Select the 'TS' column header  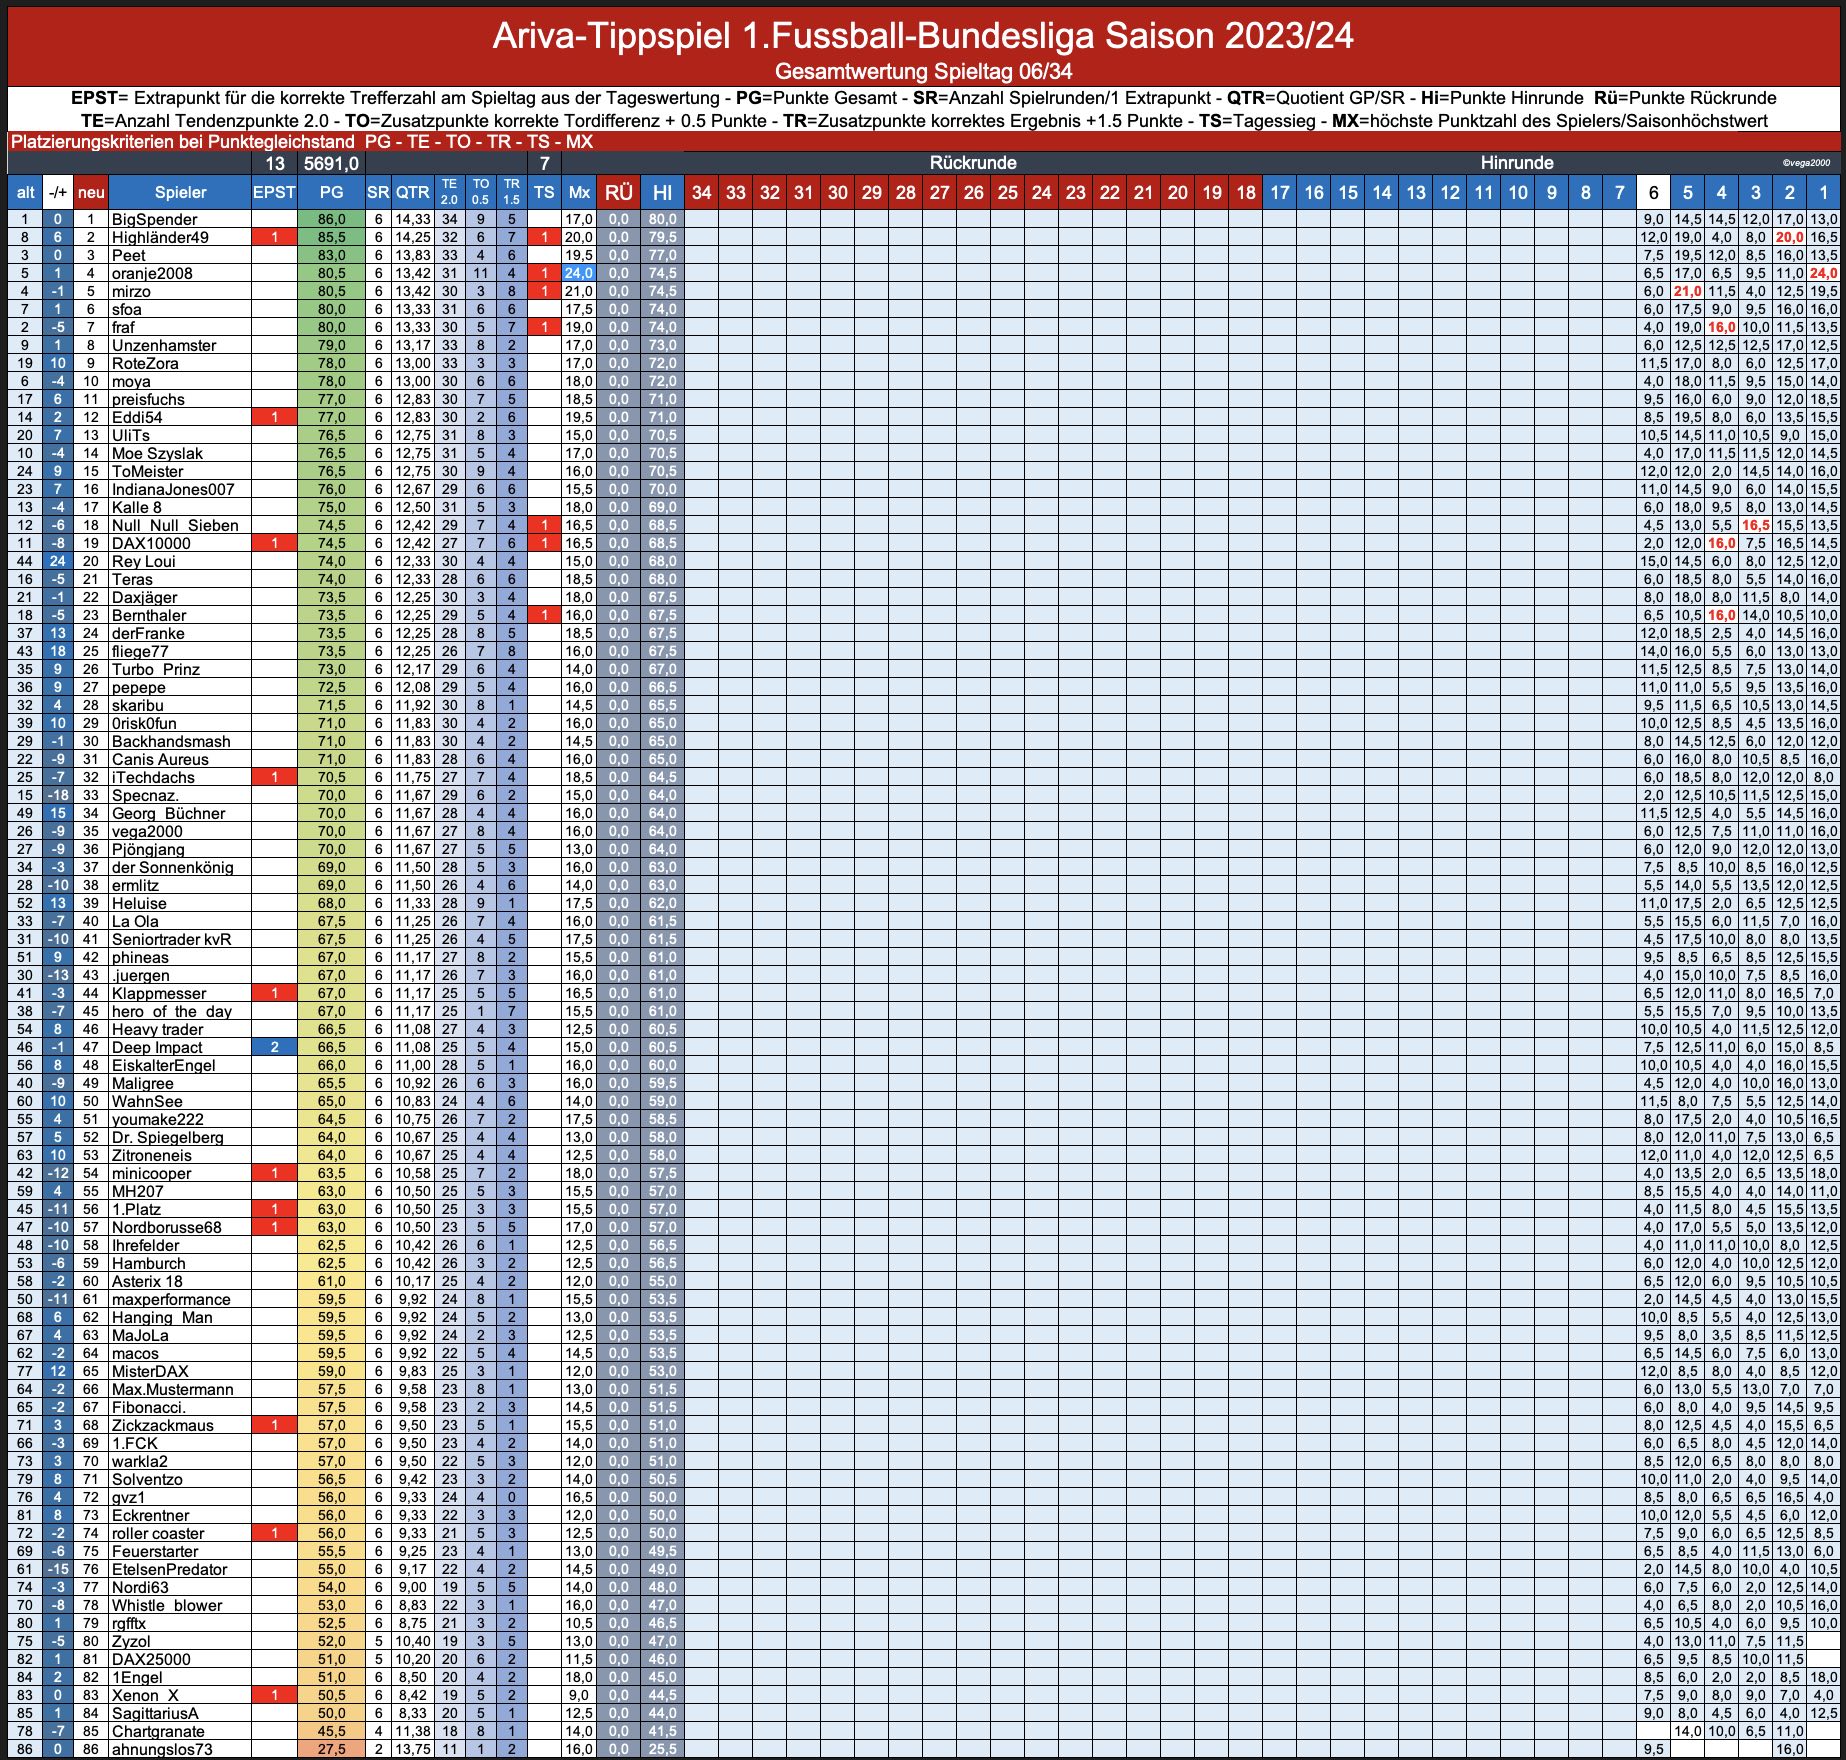544,193
